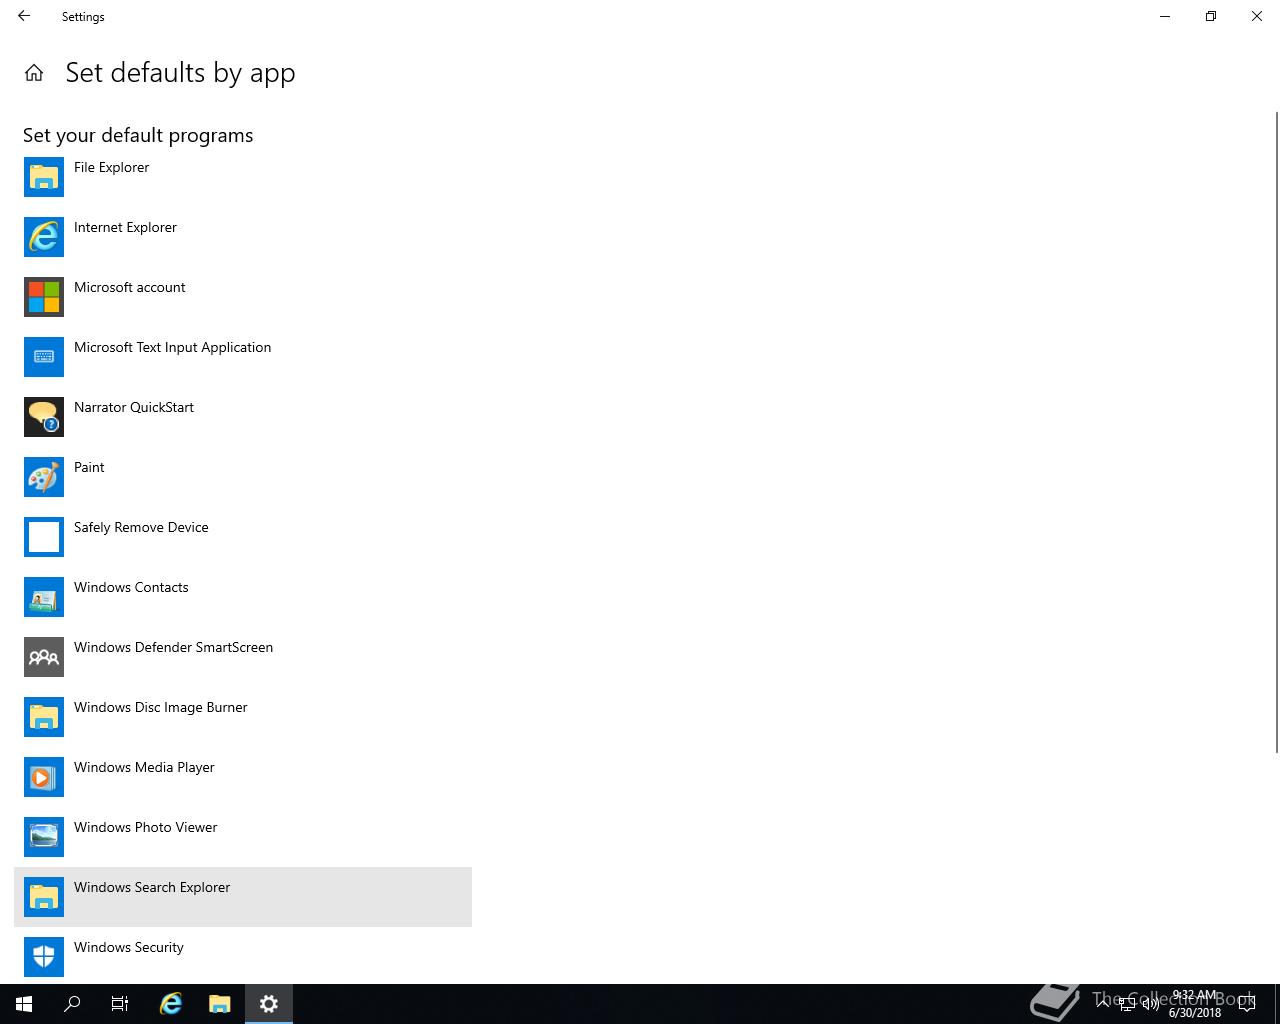
Task: Click the Windows Media Player icon
Action: click(44, 777)
